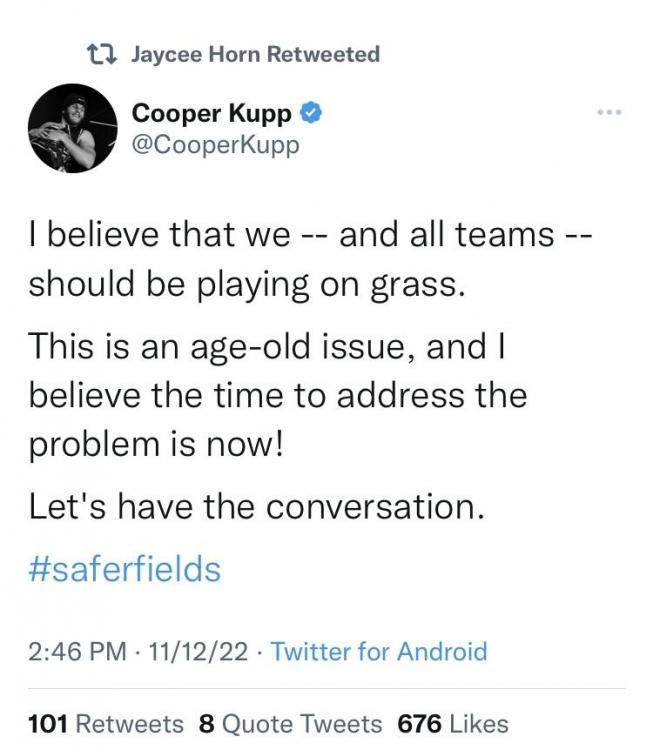653x750 pixels.
Task: Click the "I believe that we" opening line
Action: 160,236
